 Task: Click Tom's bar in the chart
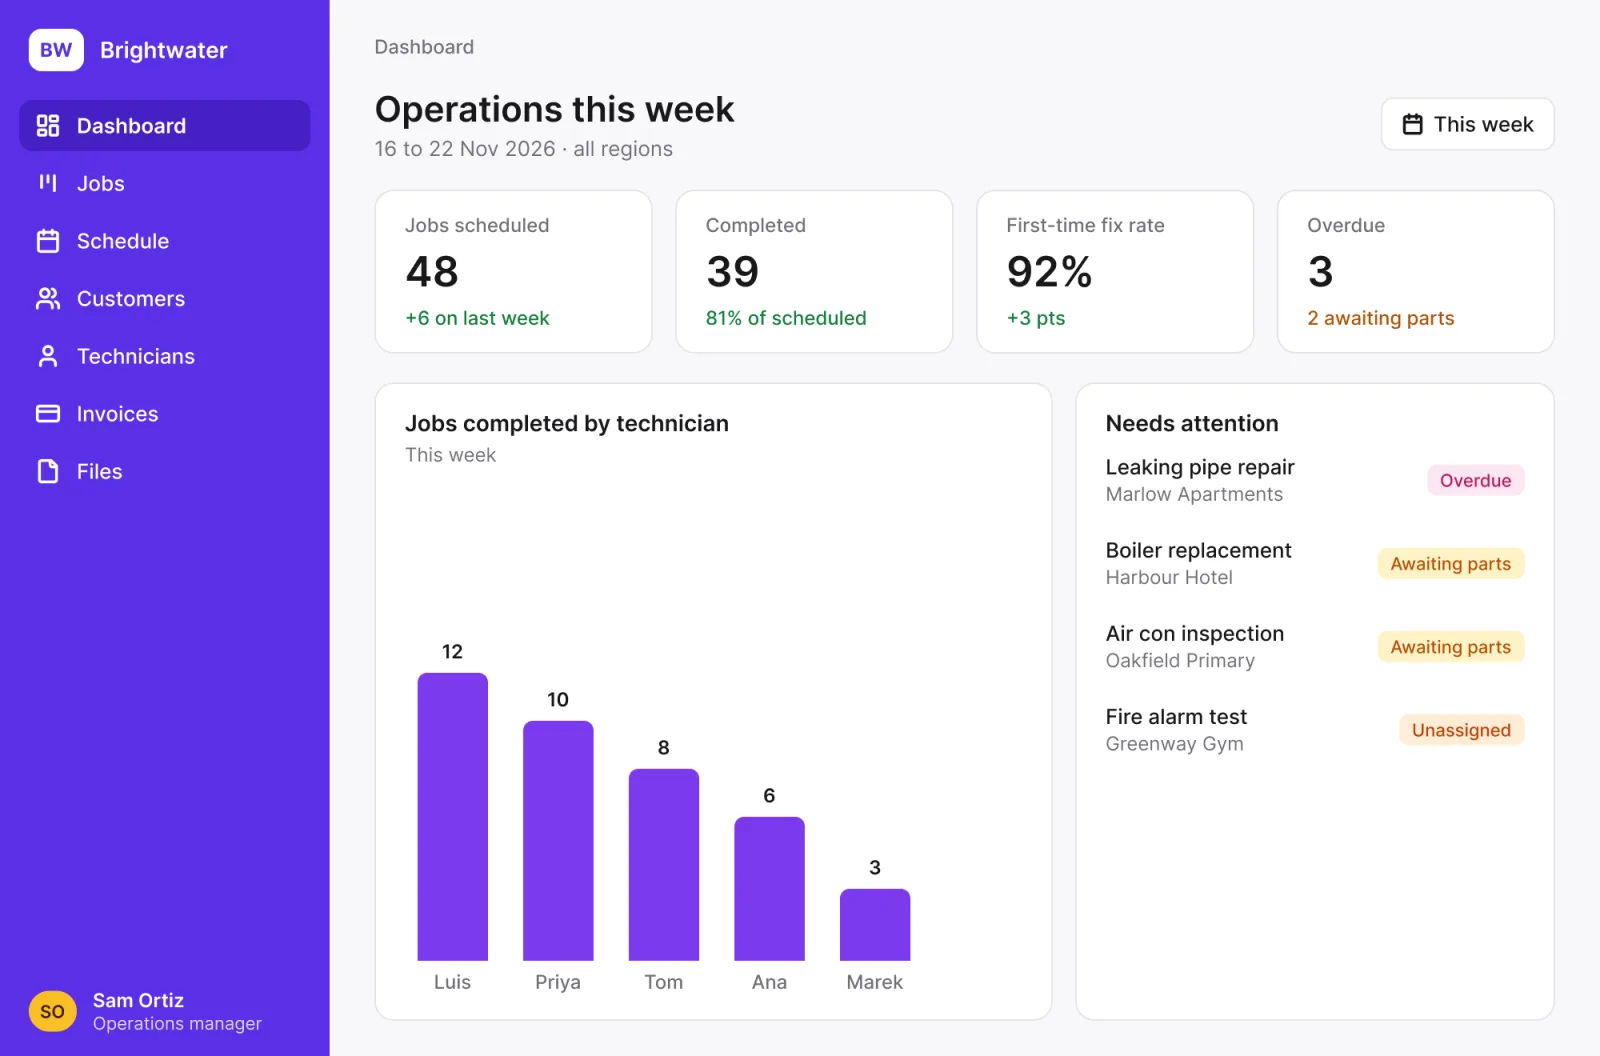[x=664, y=865]
